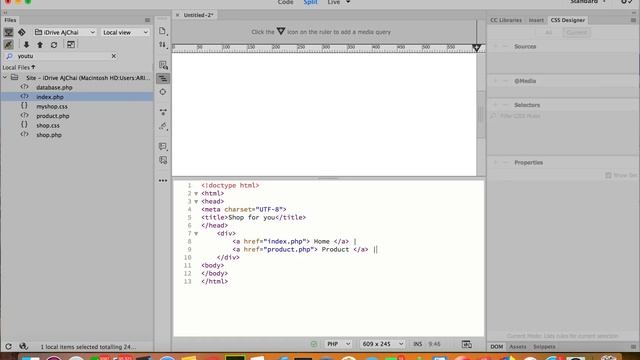Switch to the DOM tab

496,347
